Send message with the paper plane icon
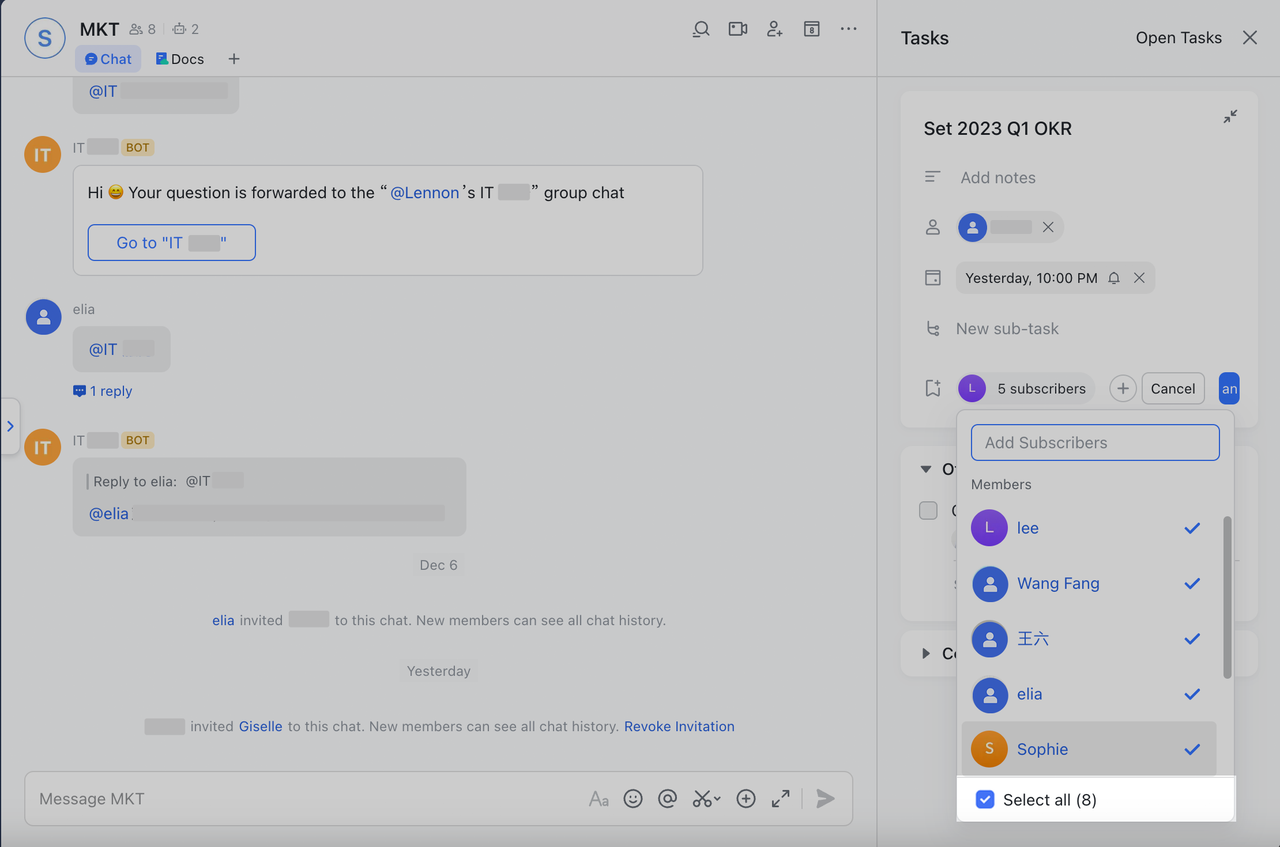Screen dimensions: 1280x847 point(825,798)
